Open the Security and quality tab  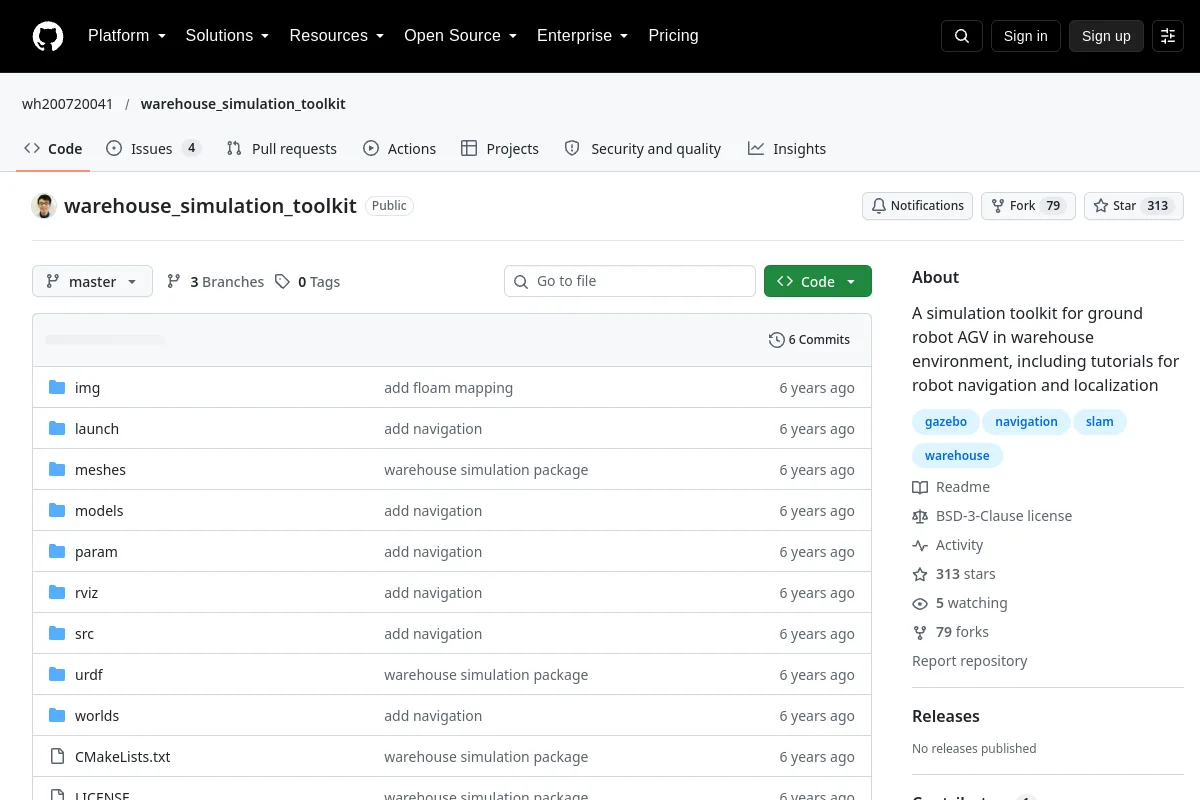click(643, 149)
